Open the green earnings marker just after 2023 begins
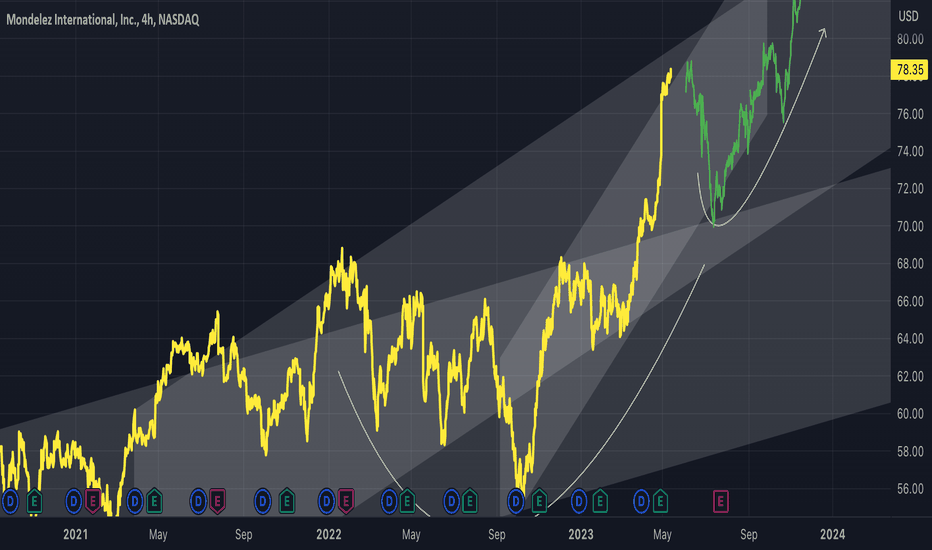This screenshot has width=932, height=550. (600, 501)
